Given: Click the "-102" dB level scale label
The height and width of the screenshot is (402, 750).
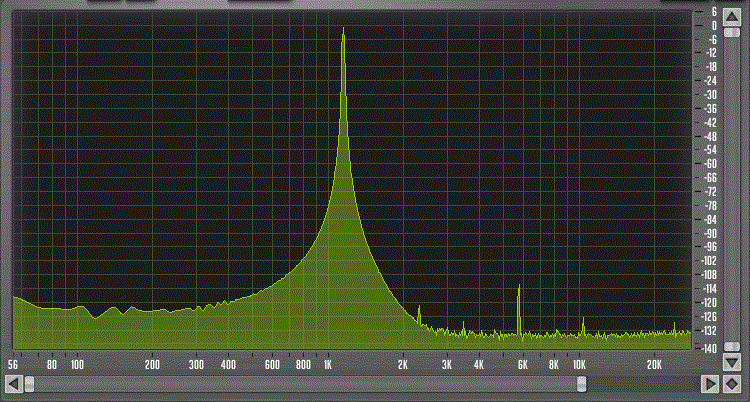Looking at the screenshot, I should (x=710, y=261).
